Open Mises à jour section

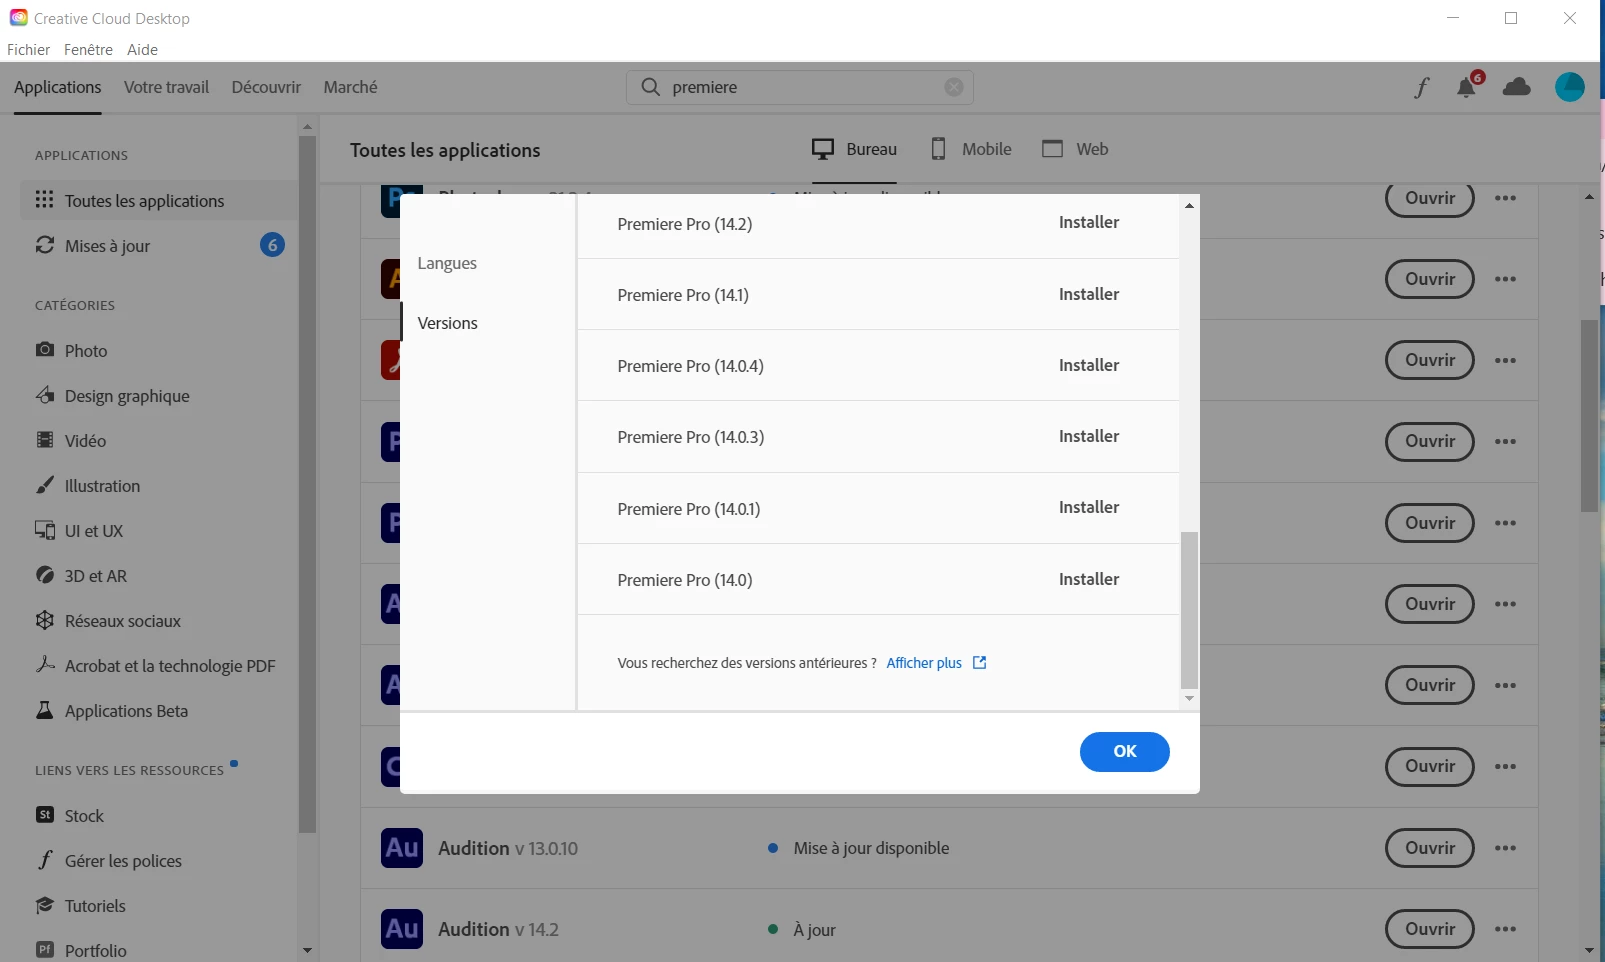tap(160, 246)
